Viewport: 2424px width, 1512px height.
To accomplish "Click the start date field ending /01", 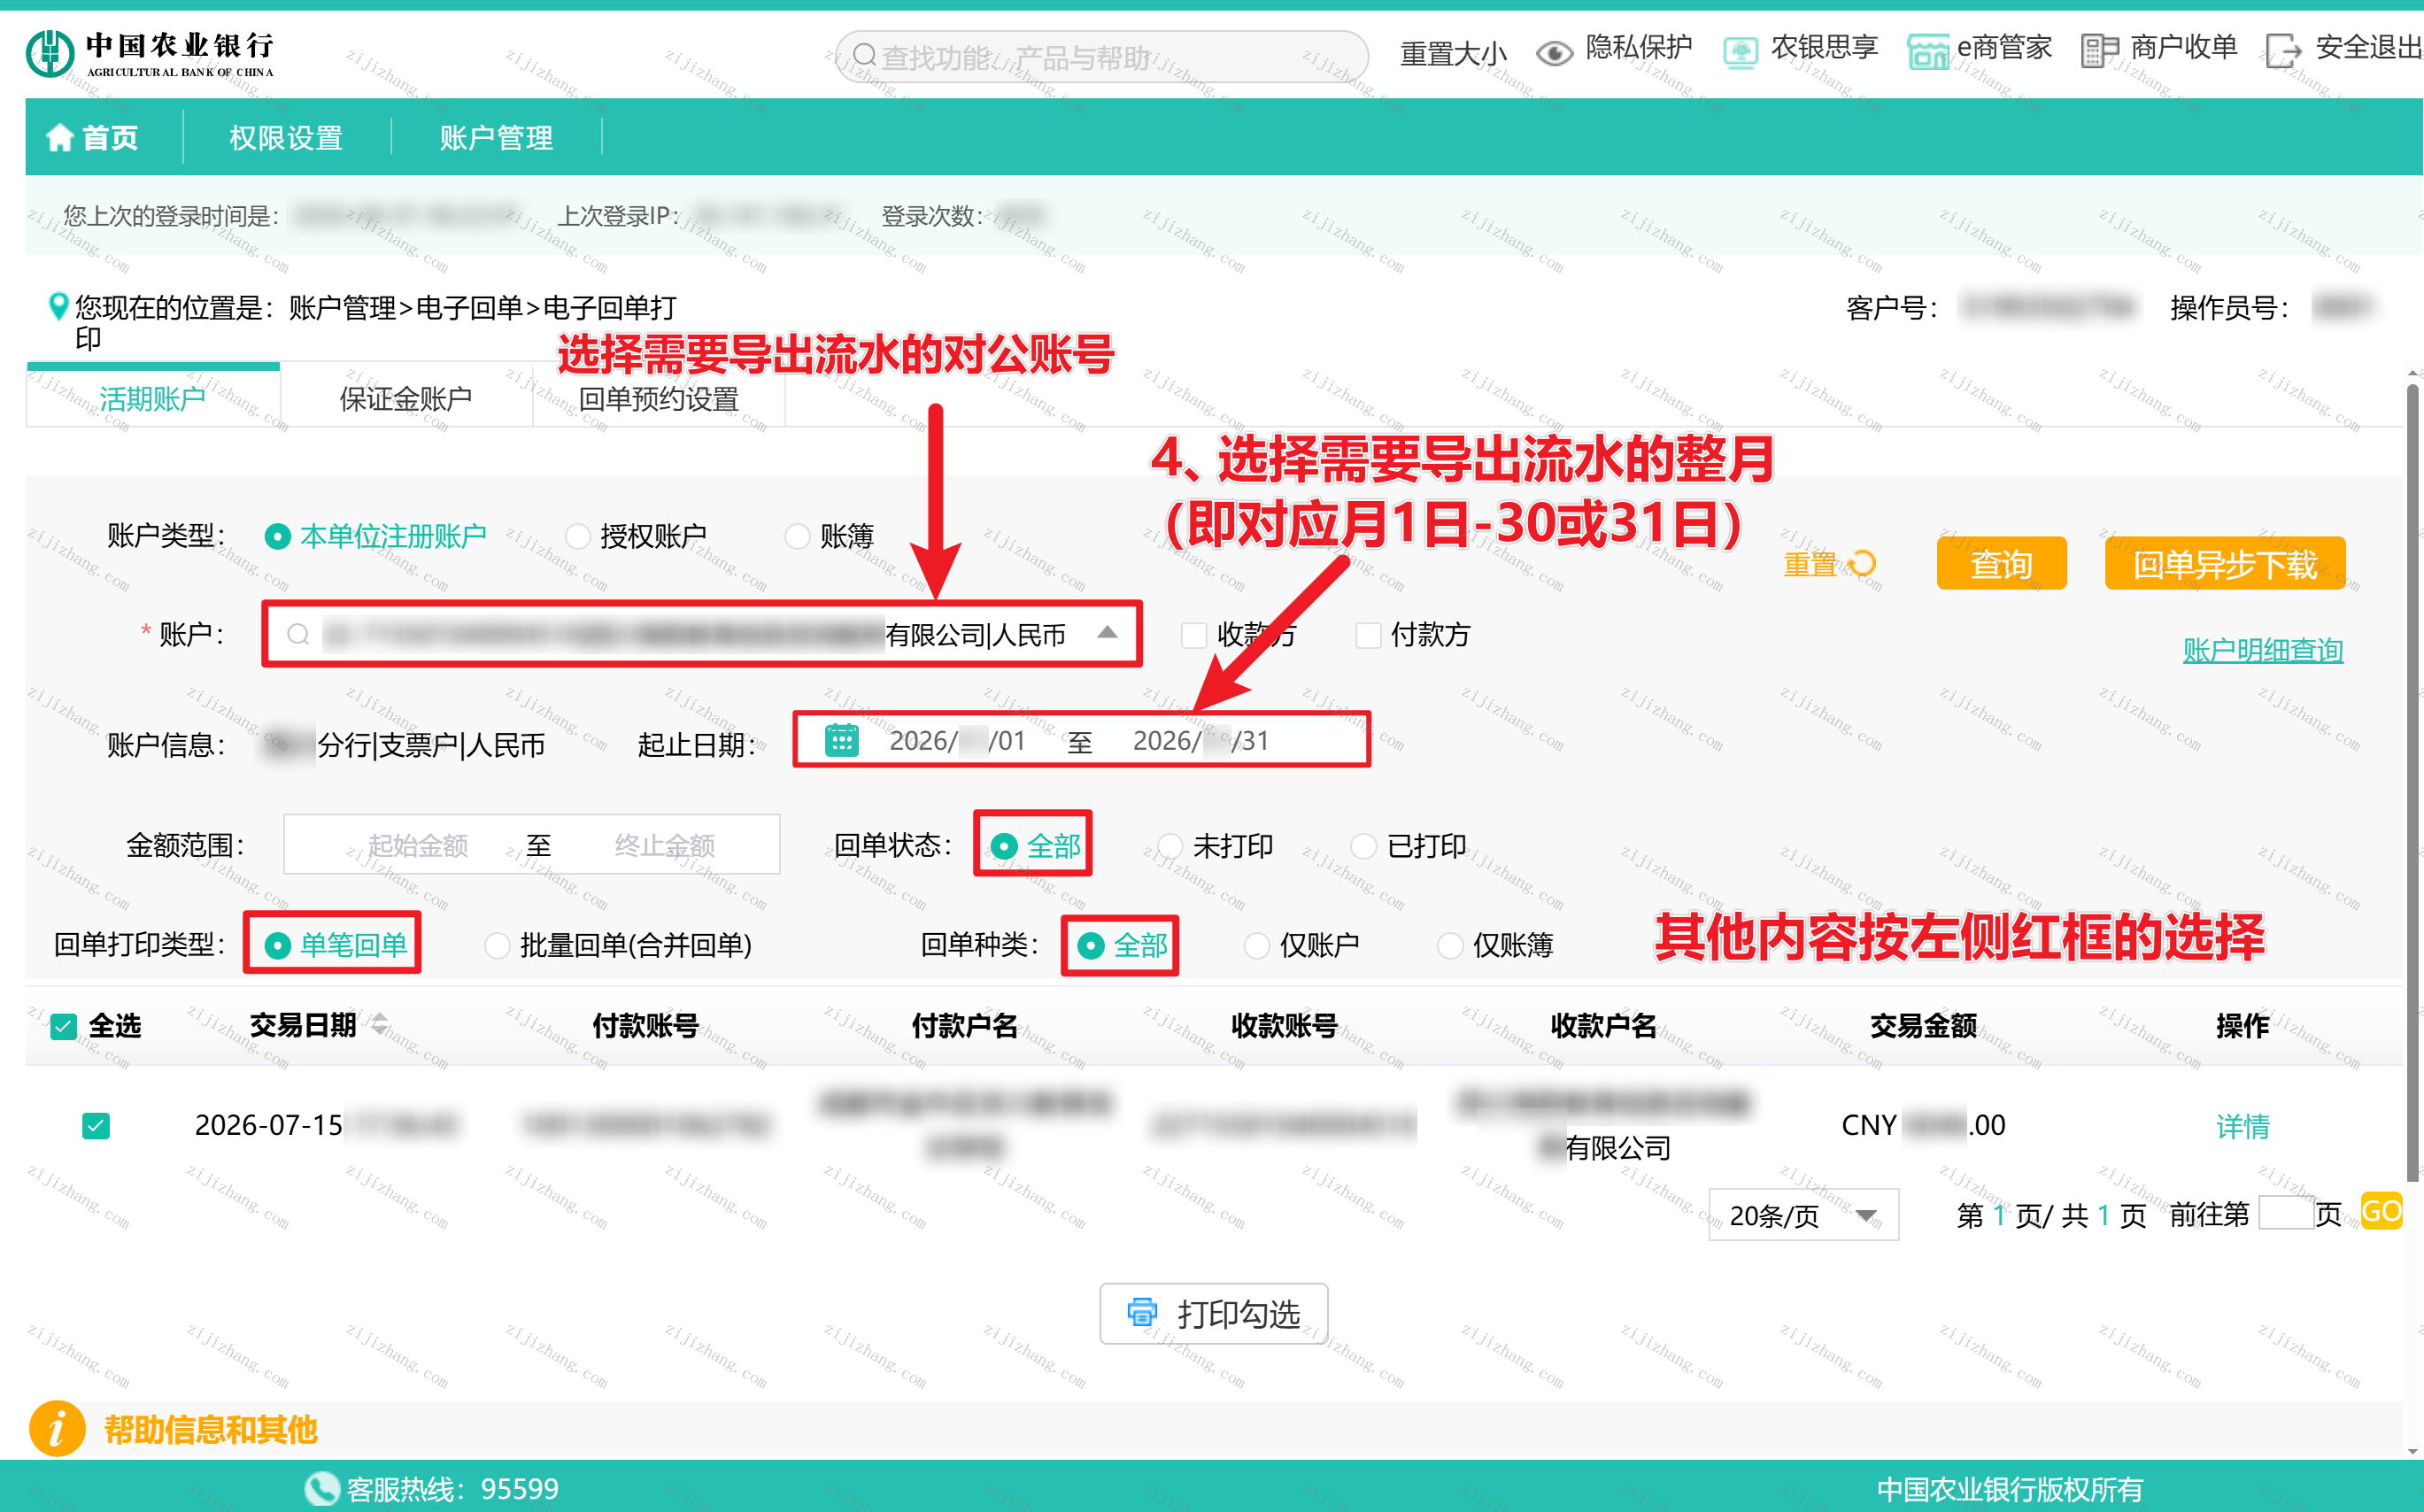I will click(957, 741).
